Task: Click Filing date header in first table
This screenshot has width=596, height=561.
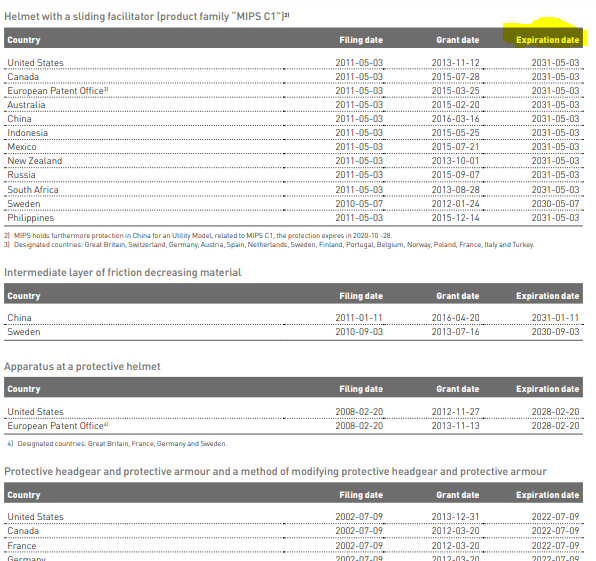Action: (x=361, y=40)
